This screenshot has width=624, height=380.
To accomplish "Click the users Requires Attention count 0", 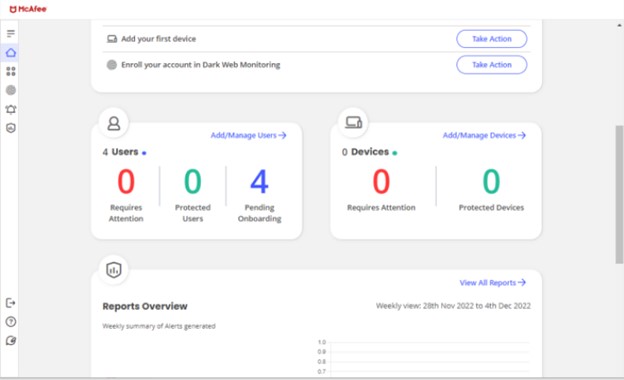I will pos(126,181).
